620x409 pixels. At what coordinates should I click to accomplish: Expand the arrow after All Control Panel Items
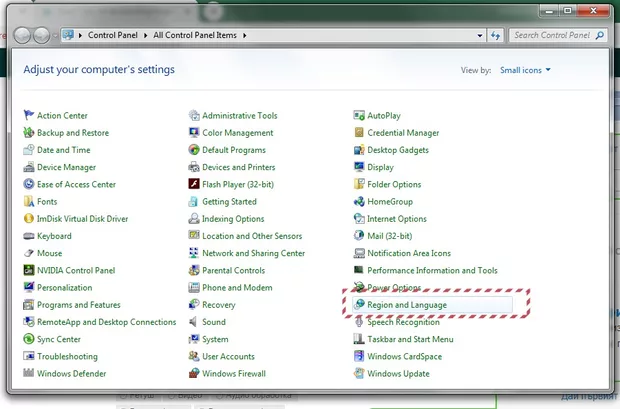[x=243, y=35]
